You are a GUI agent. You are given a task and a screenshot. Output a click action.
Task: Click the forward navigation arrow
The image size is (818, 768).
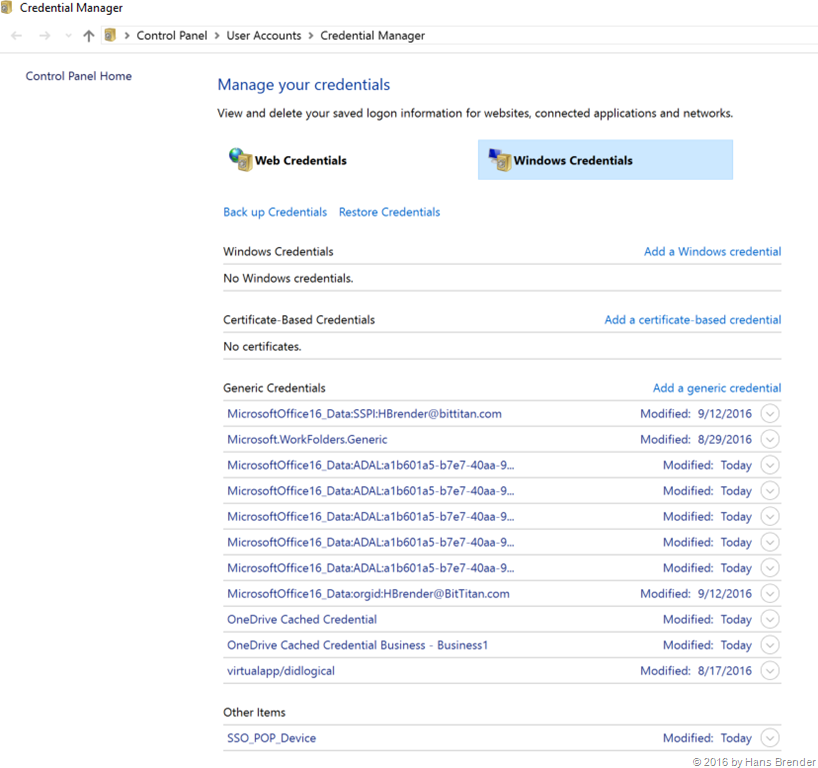point(44,36)
